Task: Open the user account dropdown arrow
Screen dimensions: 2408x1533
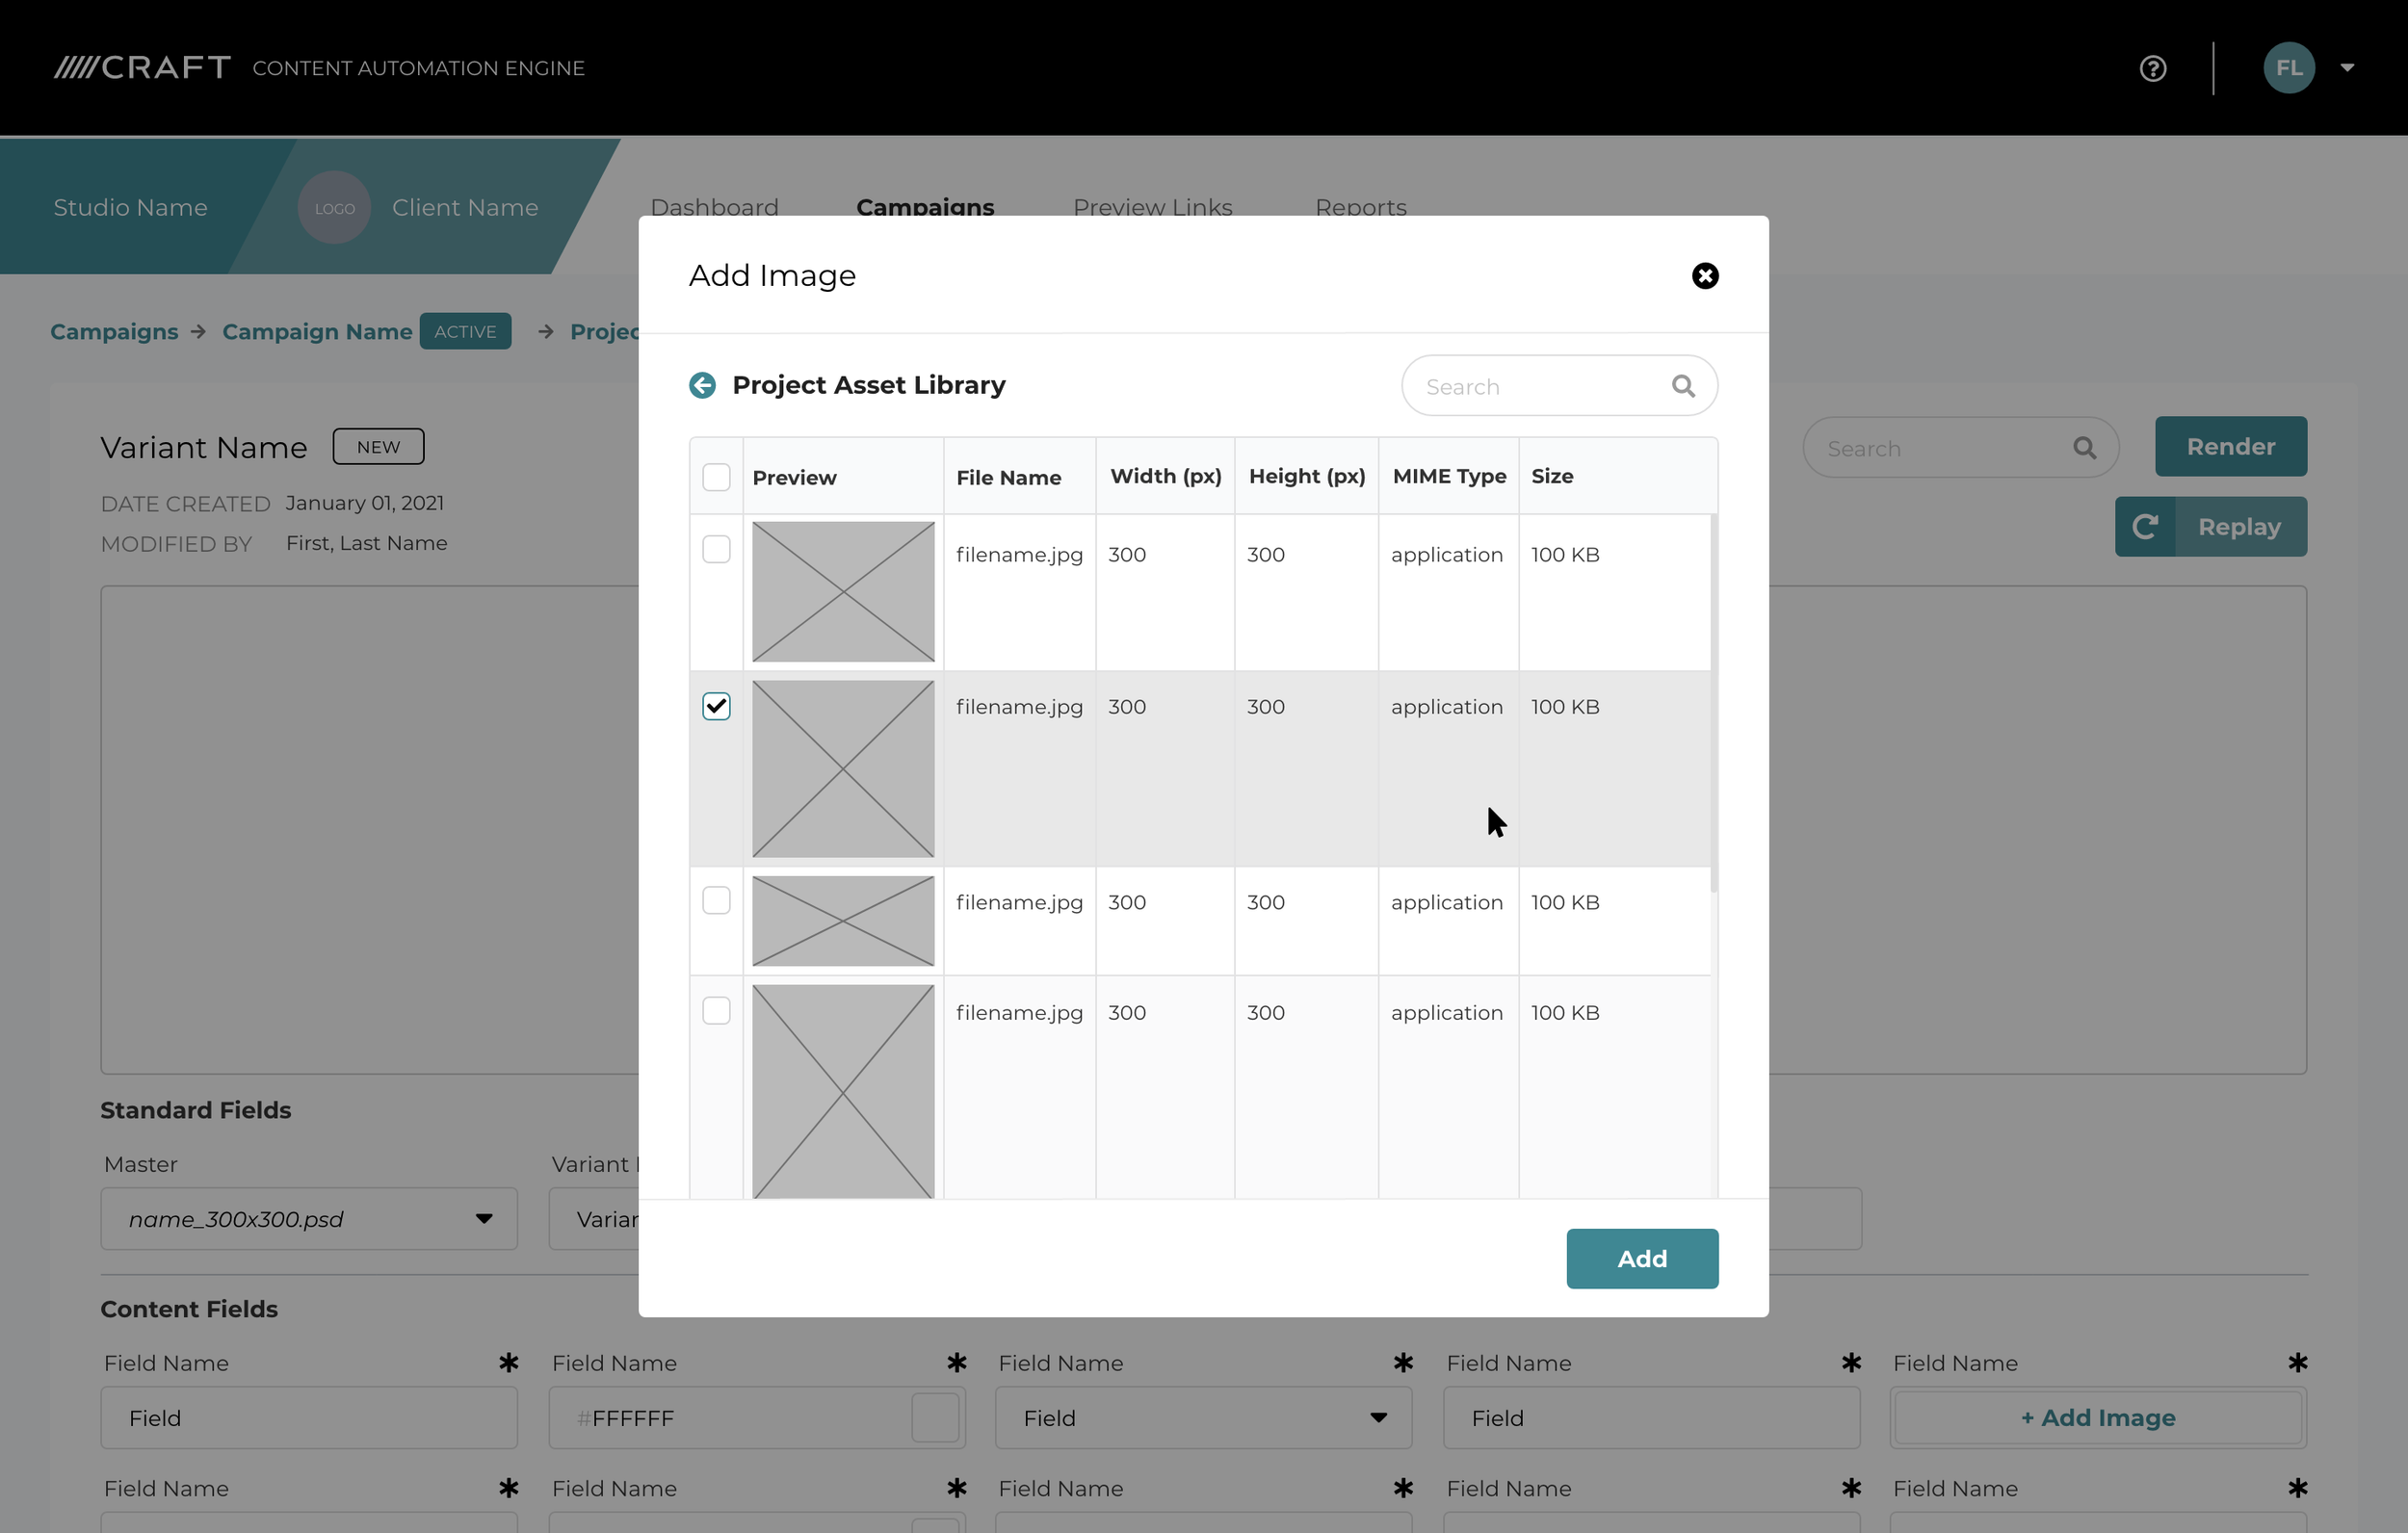Action: (x=2347, y=68)
